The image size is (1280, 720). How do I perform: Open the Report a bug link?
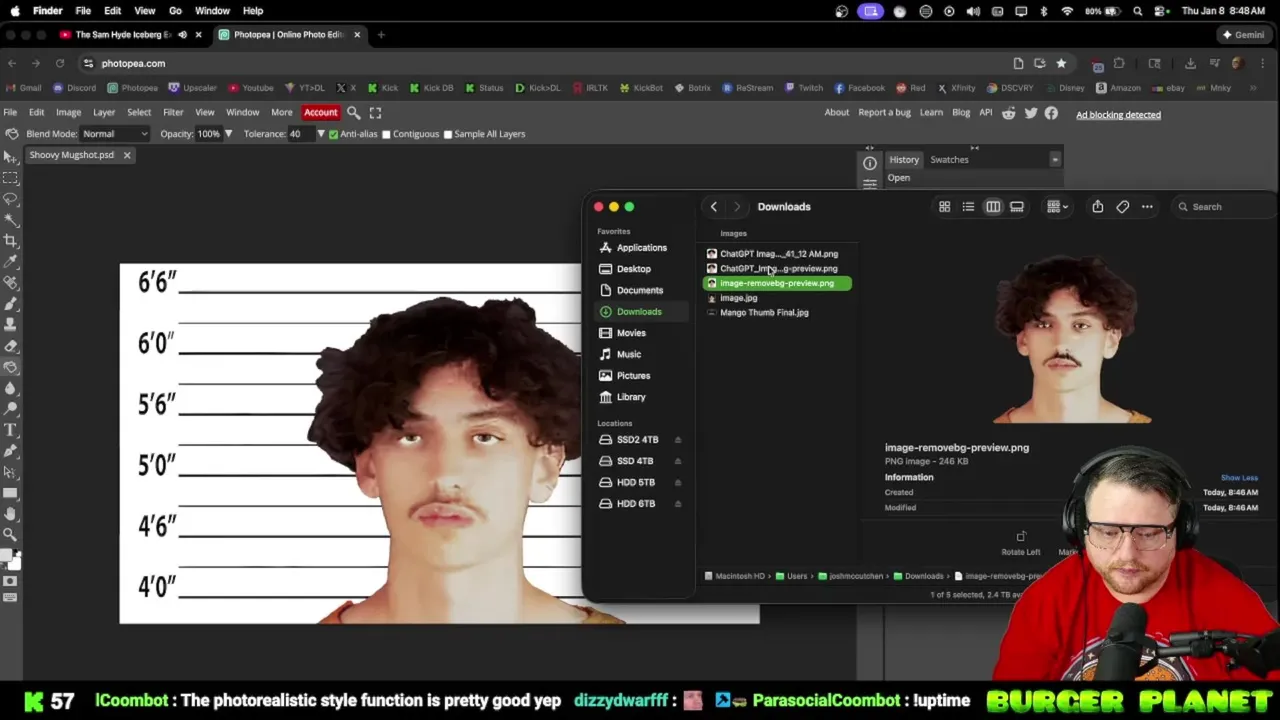point(884,113)
